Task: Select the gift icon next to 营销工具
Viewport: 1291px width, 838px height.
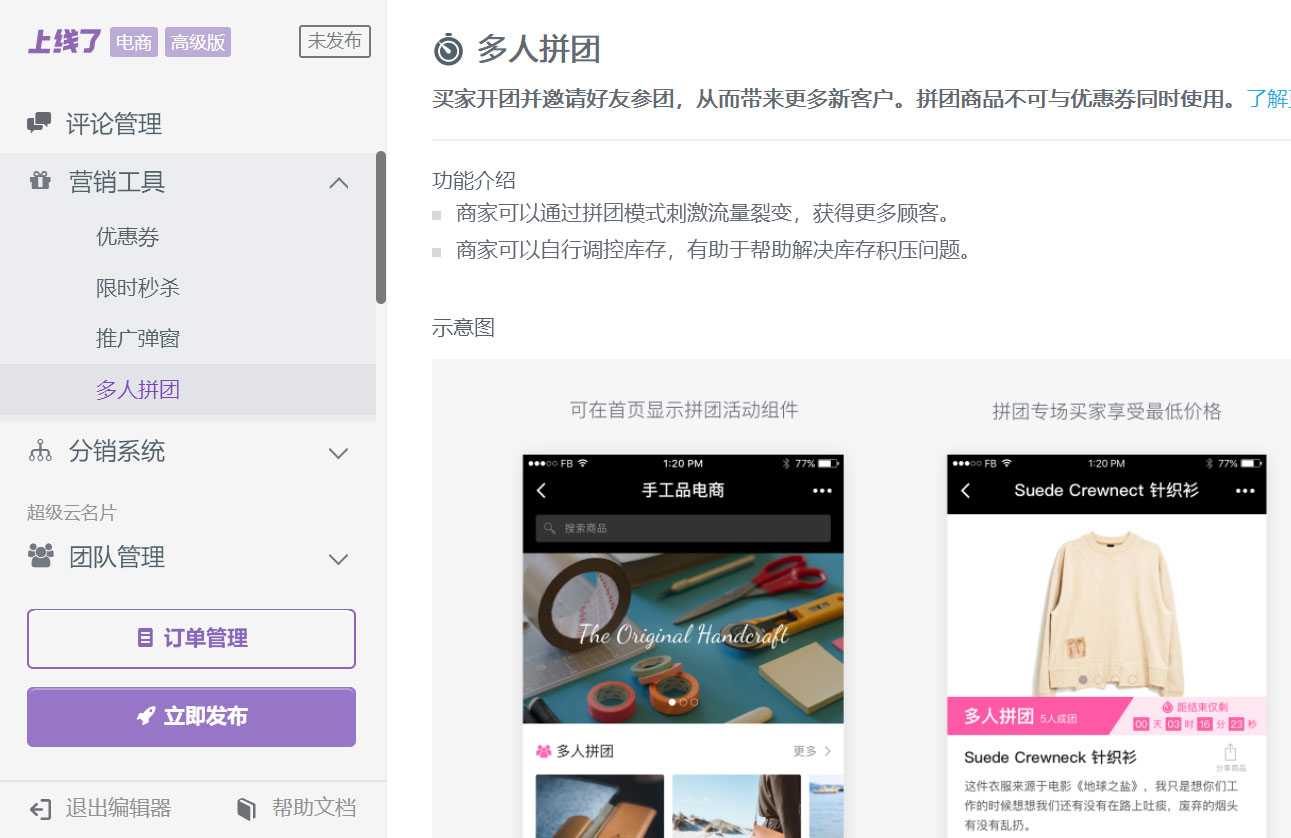Action: [39, 180]
